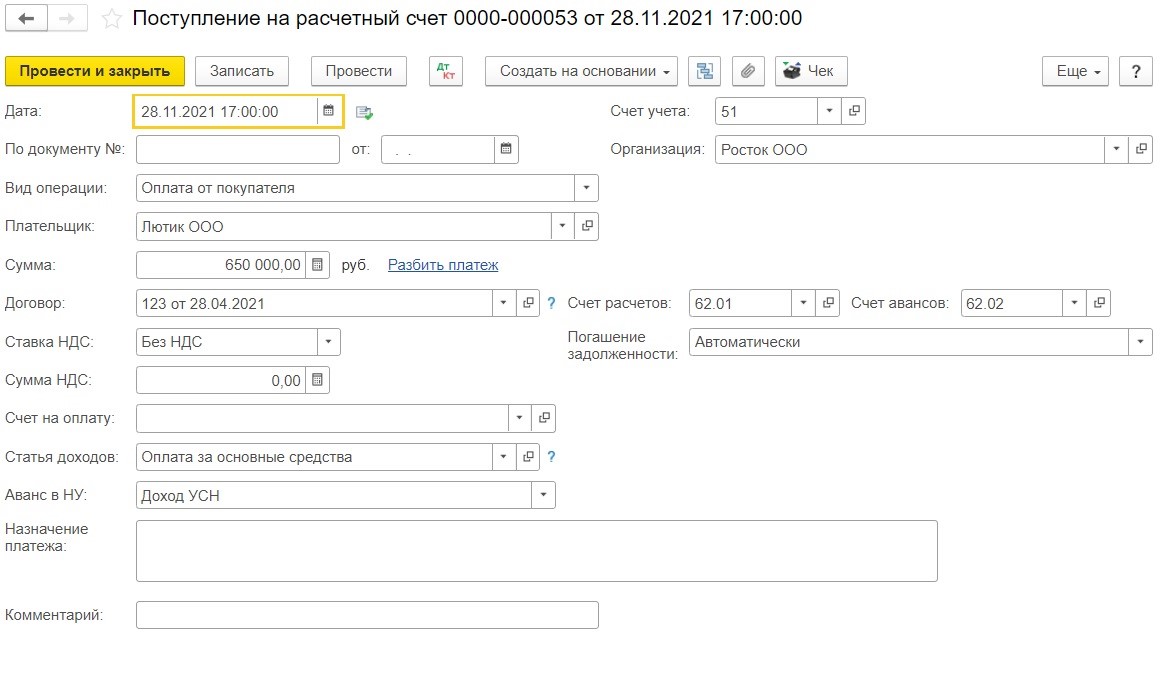Image resolution: width=1172 pixels, height=685 pixels.
Task: Expand Вид операции dropdown list
Action: click(586, 188)
